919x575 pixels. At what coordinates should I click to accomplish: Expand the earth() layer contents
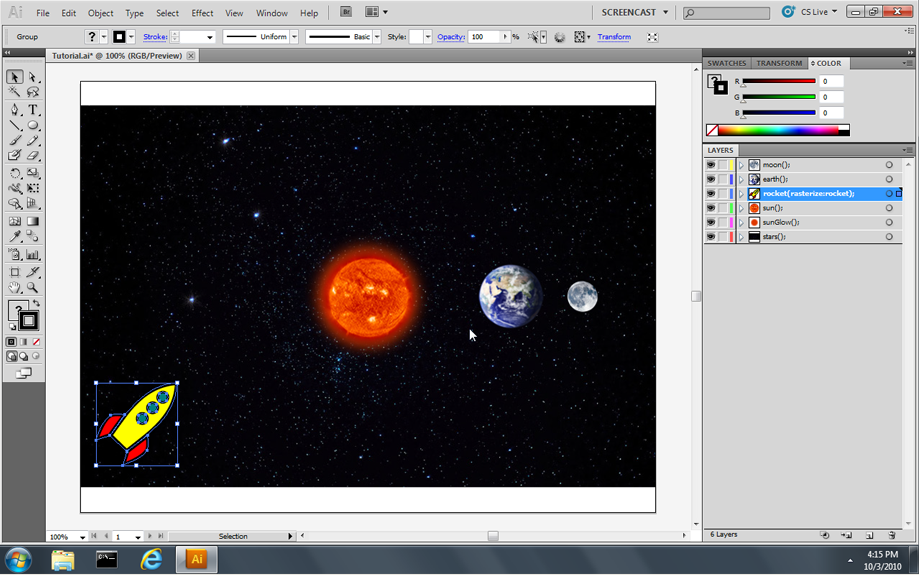pyautogui.click(x=741, y=179)
